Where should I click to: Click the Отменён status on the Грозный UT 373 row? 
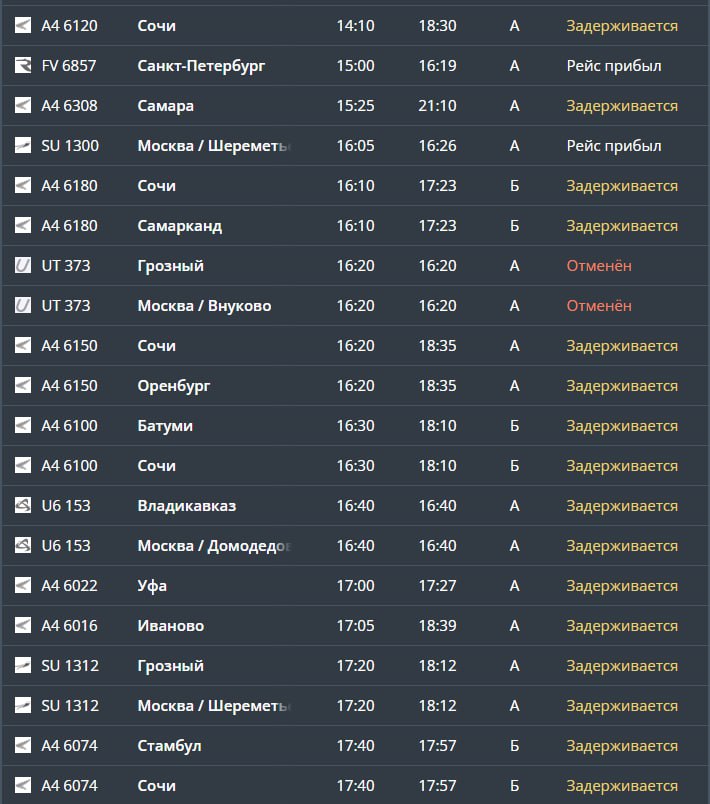click(599, 266)
